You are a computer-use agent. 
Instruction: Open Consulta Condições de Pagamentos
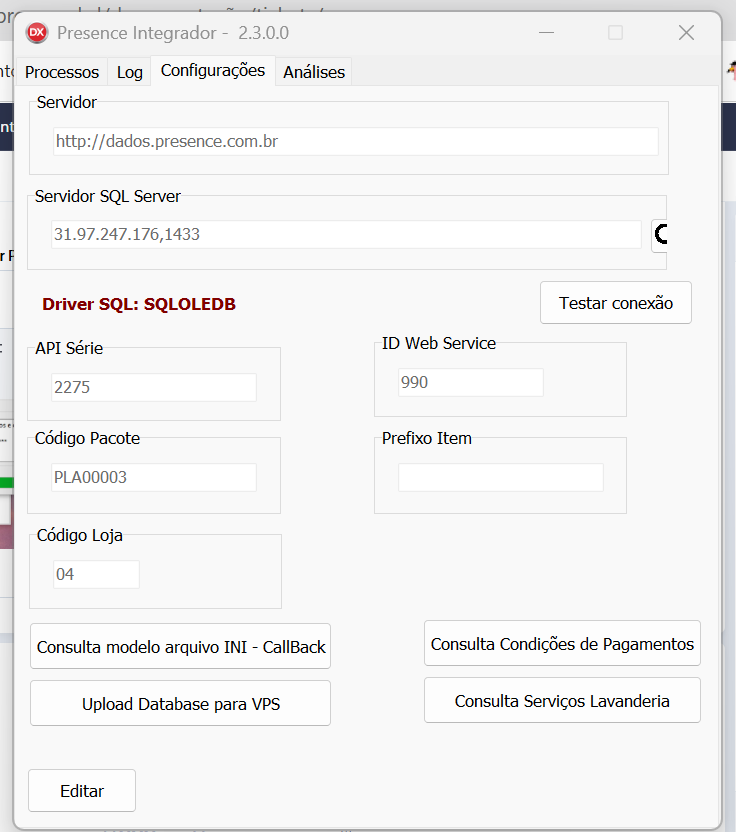coord(562,644)
